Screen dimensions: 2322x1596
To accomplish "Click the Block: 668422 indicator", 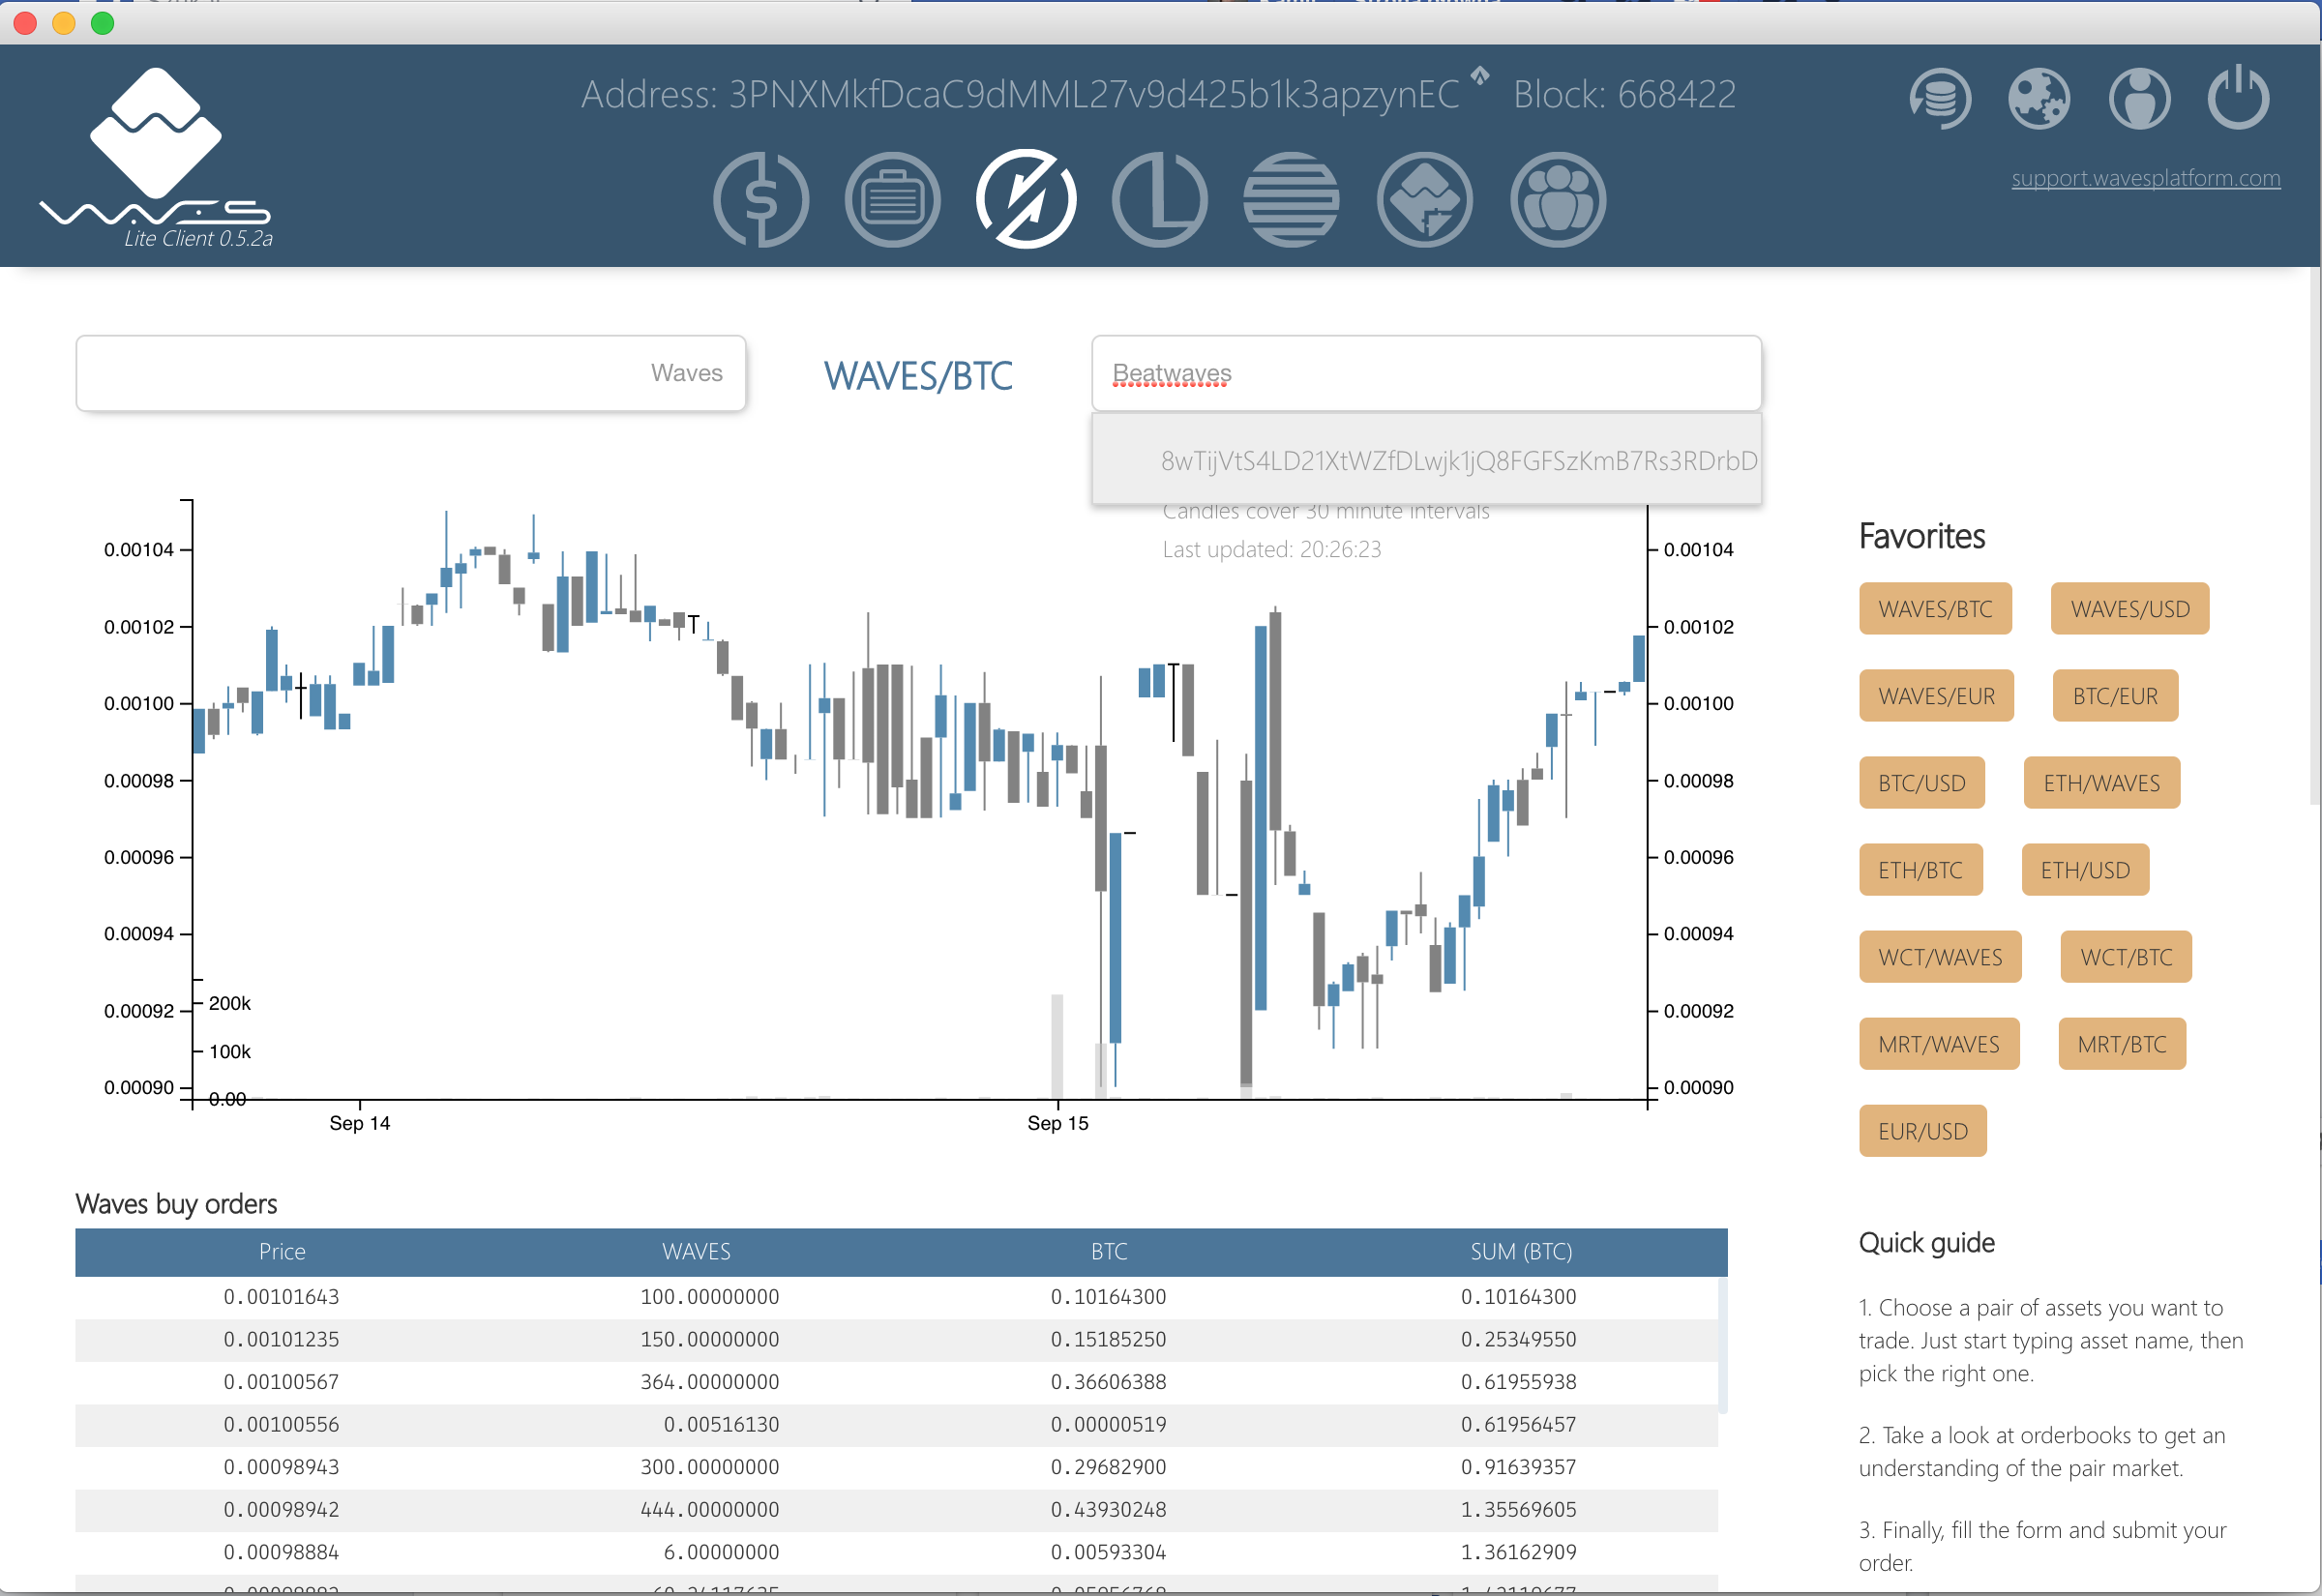I will click(x=1624, y=95).
